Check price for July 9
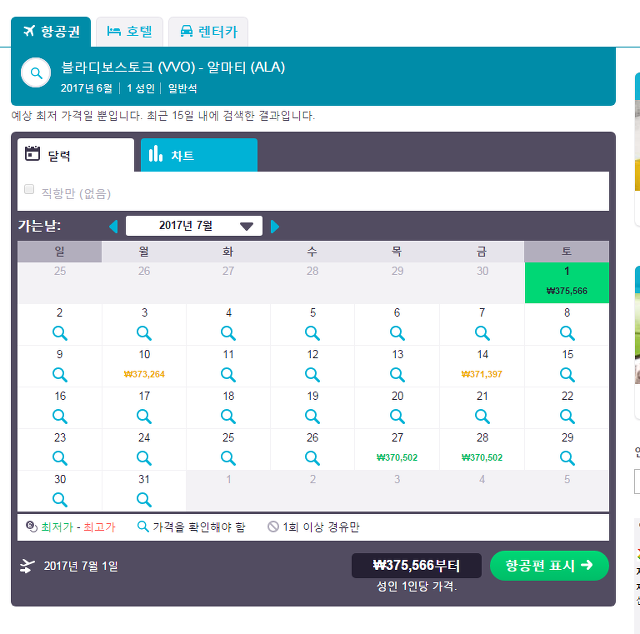This screenshot has width=640, height=634. [x=60, y=374]
